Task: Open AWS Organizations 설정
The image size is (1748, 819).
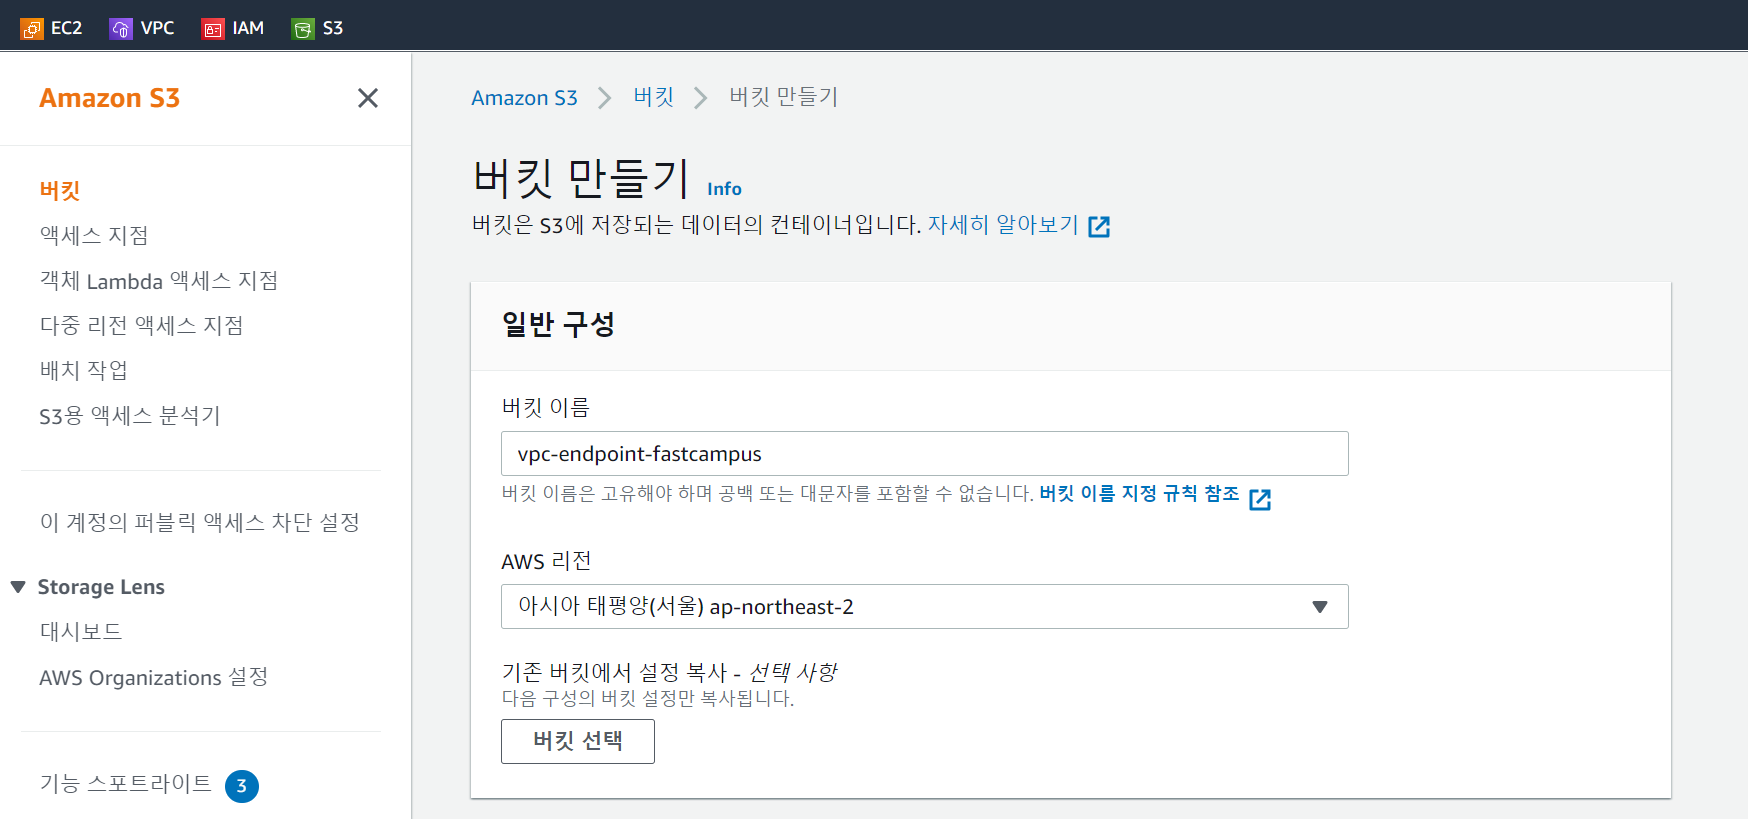Action: 154,677
